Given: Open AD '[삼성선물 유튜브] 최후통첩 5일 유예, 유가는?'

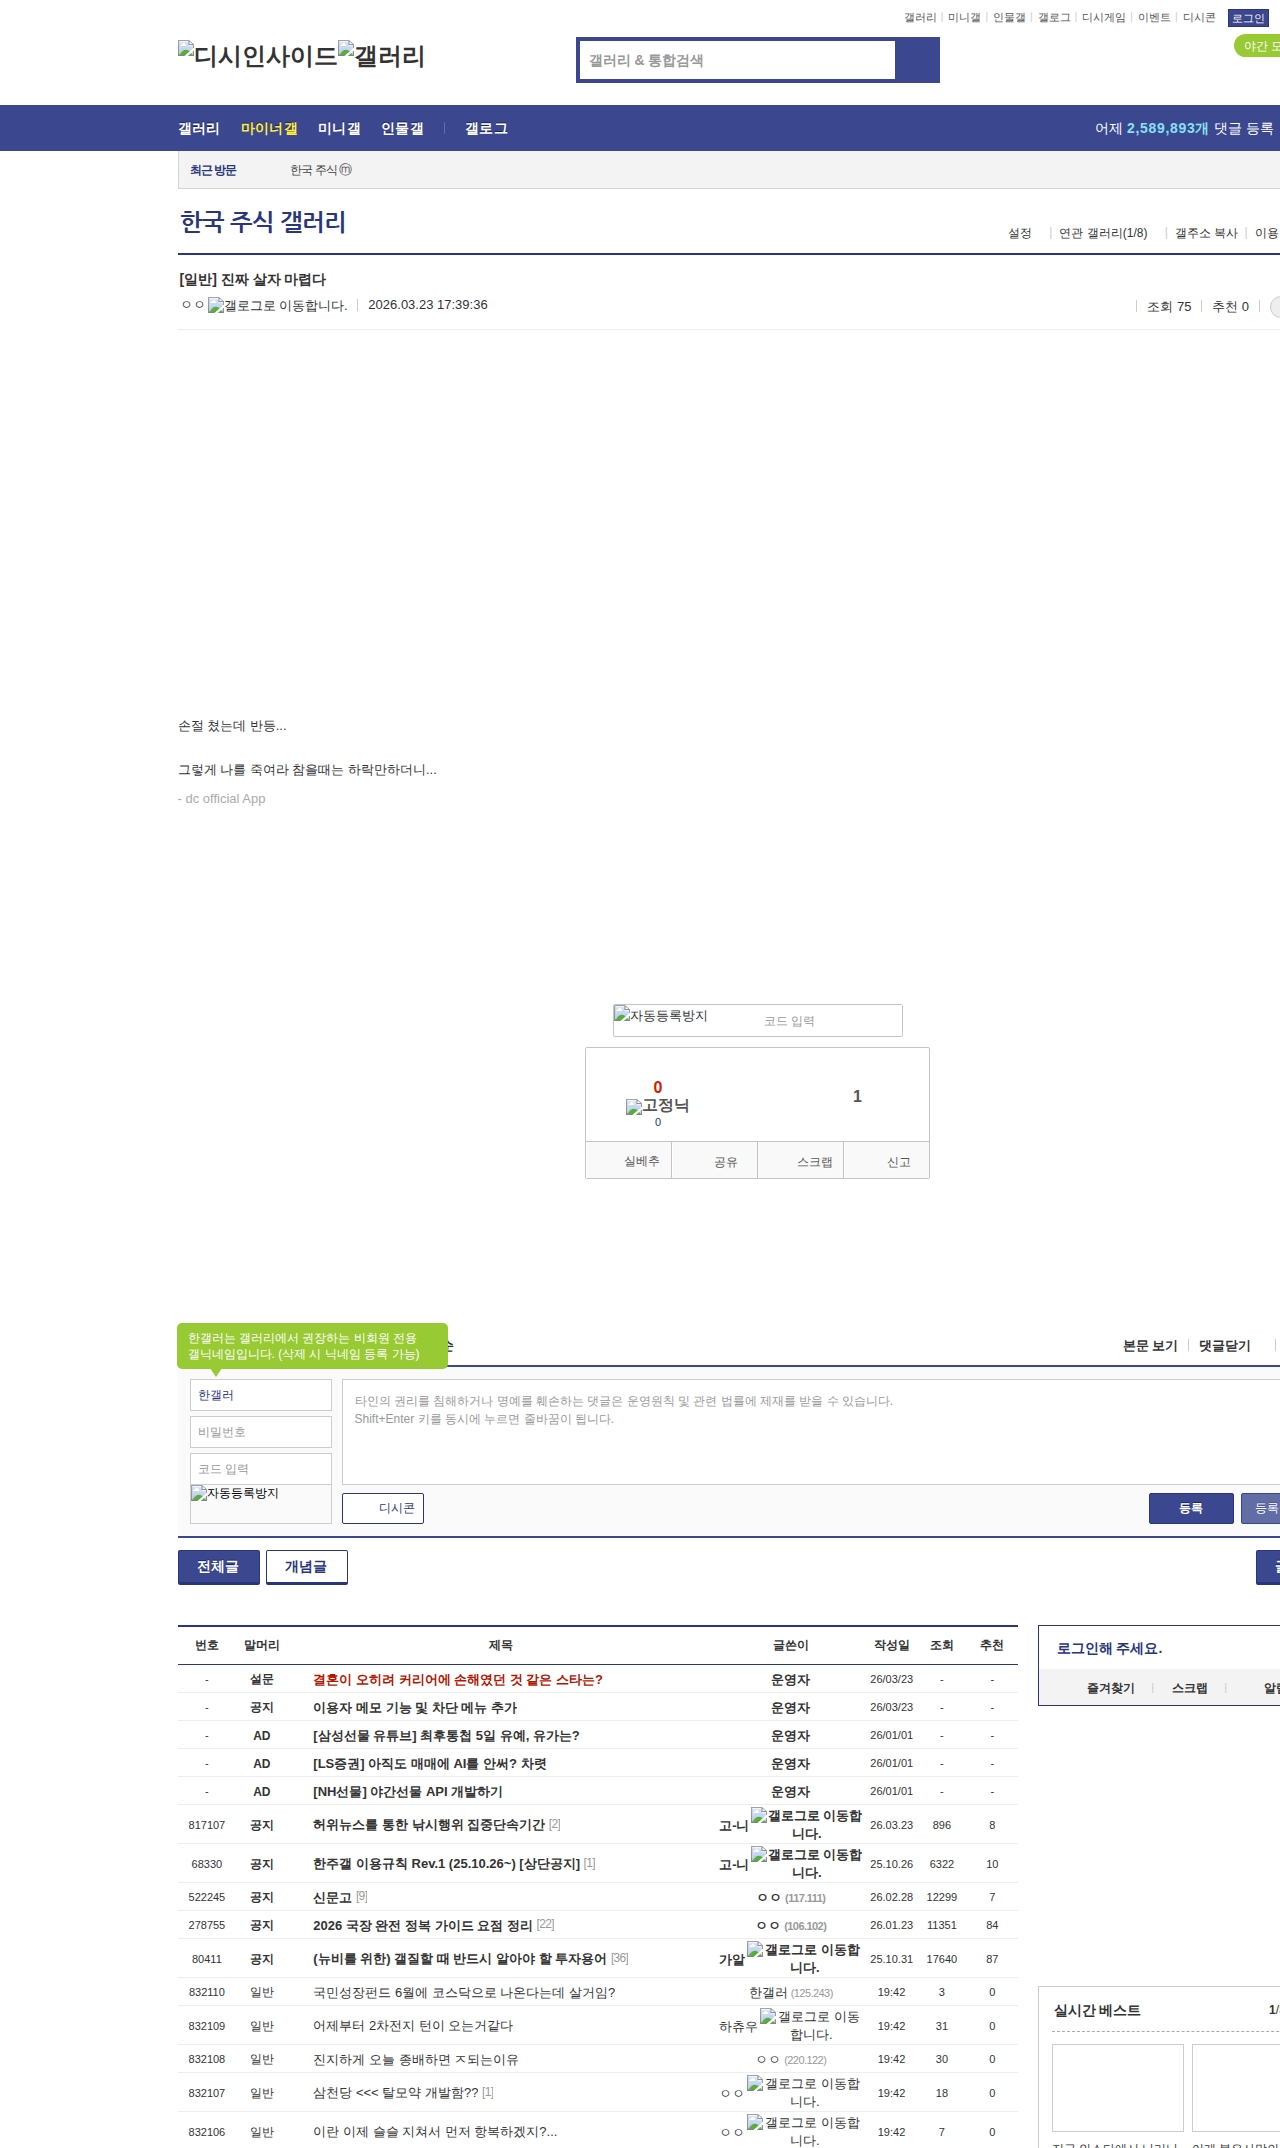Looking at the screenshot, I should click(x=446, y=1736).
